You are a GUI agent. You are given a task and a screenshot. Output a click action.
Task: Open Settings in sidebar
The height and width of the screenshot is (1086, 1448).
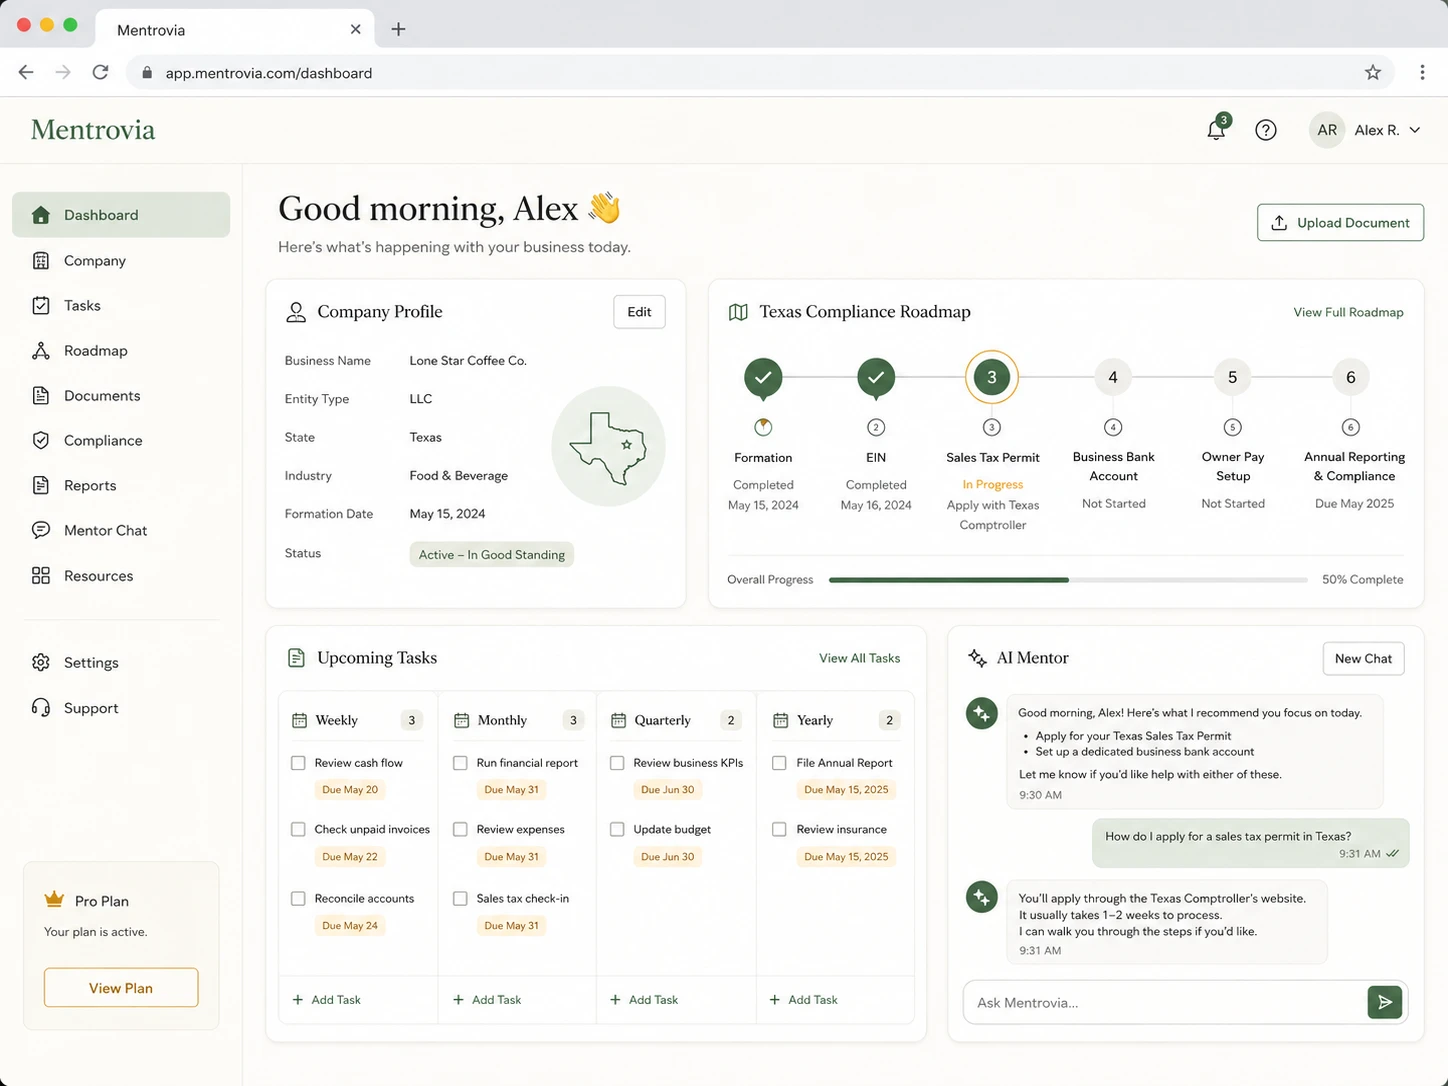point(121,663)
